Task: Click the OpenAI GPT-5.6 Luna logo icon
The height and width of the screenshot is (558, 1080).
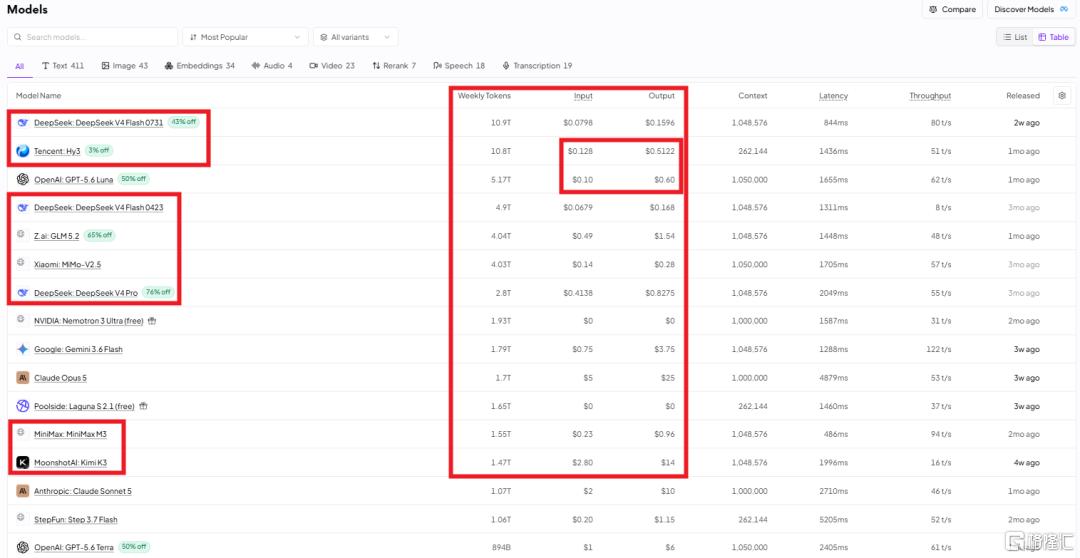Action: click(23, 179)
